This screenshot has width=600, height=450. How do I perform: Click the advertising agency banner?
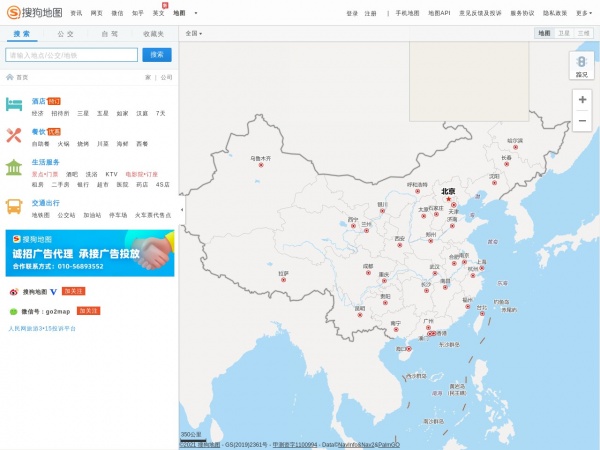[x=90, y=253]
